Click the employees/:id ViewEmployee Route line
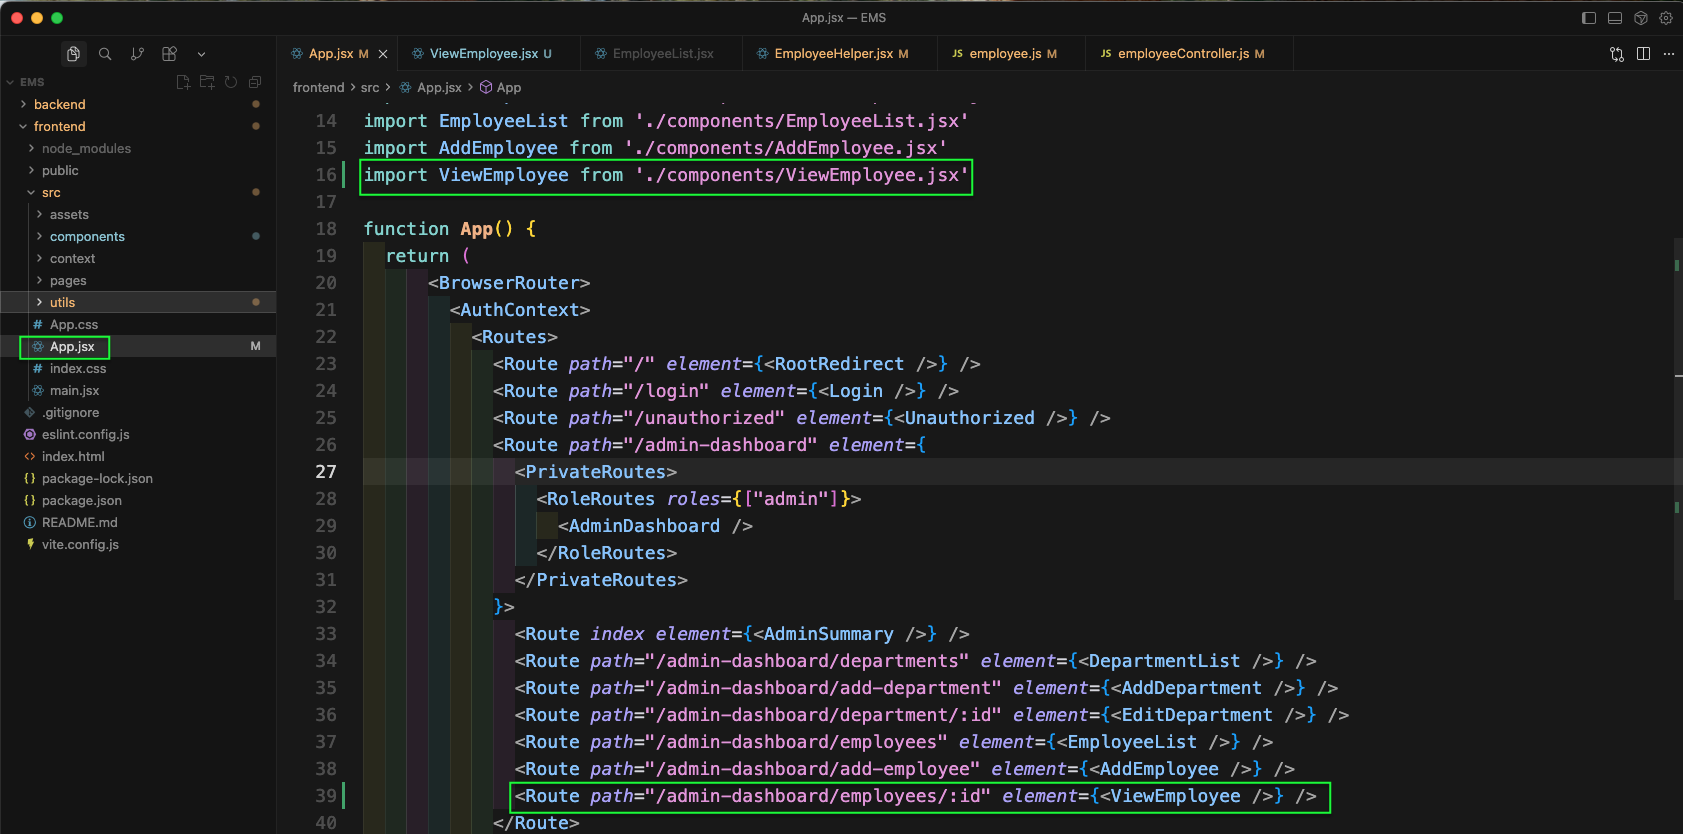The width and height of the screenshot is (1683, 834). [x=915, y=796]
